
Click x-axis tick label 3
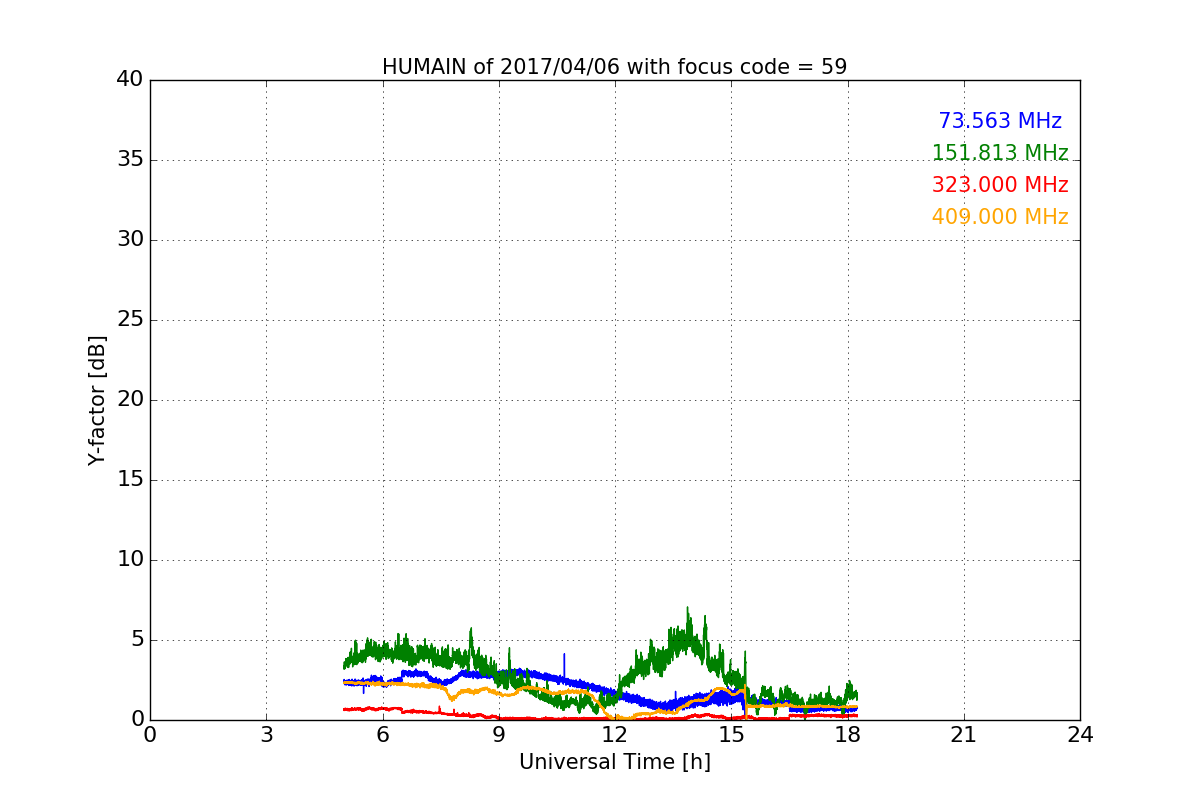pyautogui.click(x=266, y=735)
